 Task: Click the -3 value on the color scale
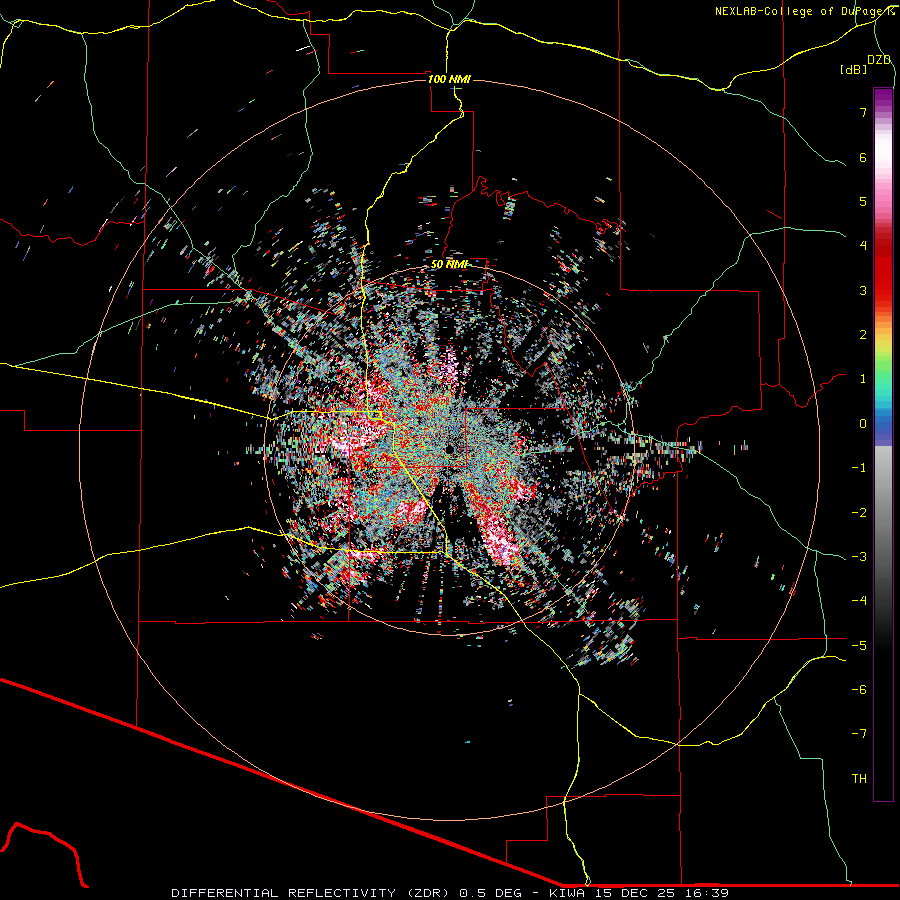tap(859, 557)
